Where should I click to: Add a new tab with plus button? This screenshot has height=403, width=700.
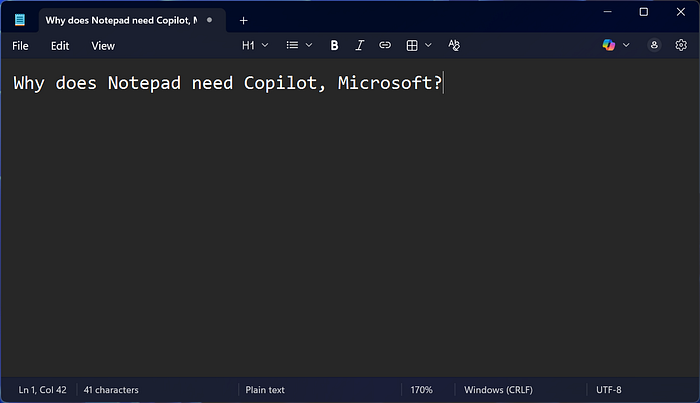[243, 20]
